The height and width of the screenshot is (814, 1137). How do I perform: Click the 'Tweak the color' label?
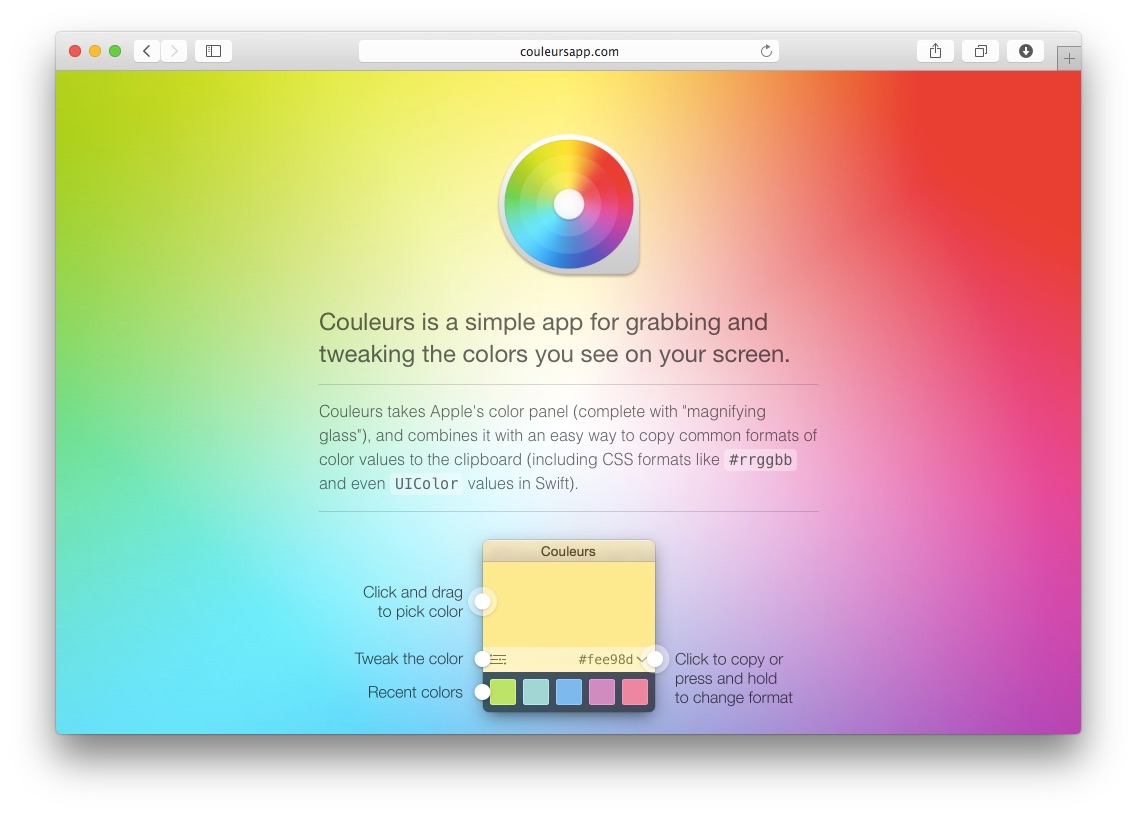(x=408, y=658)
